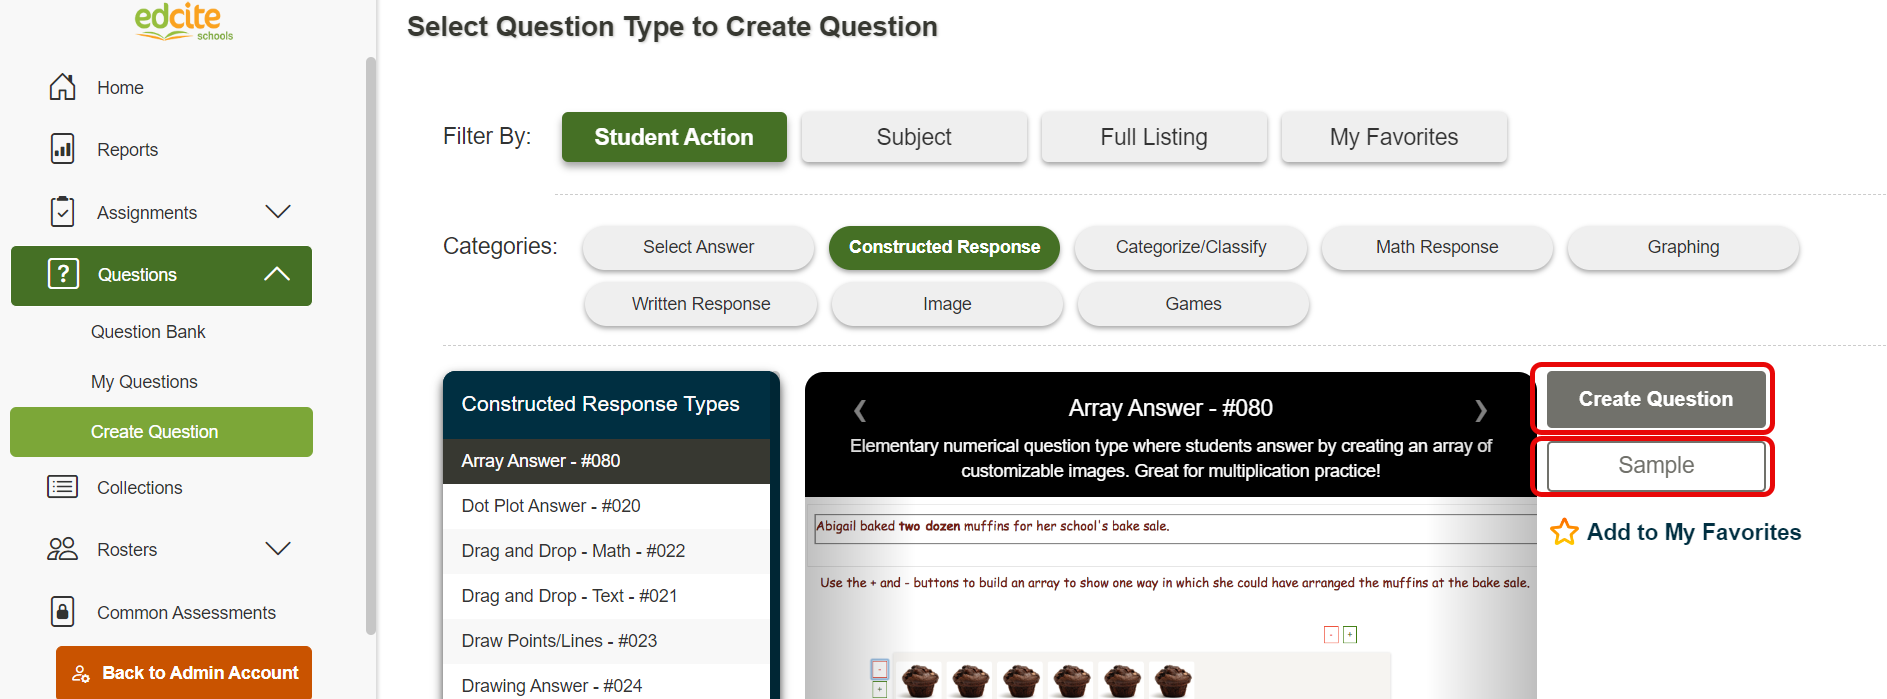Click the Rosters people icon

(62, 549)
